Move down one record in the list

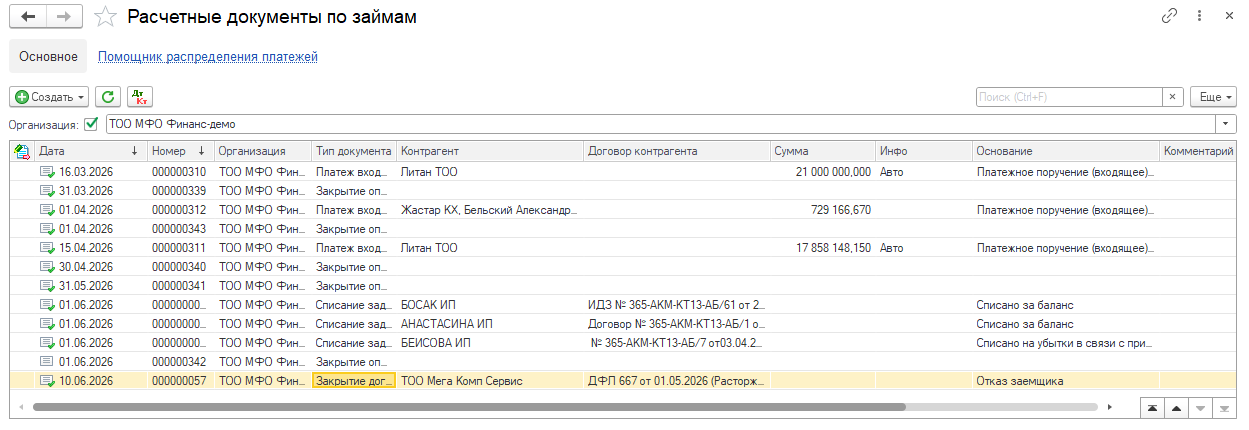[1200, 408]
